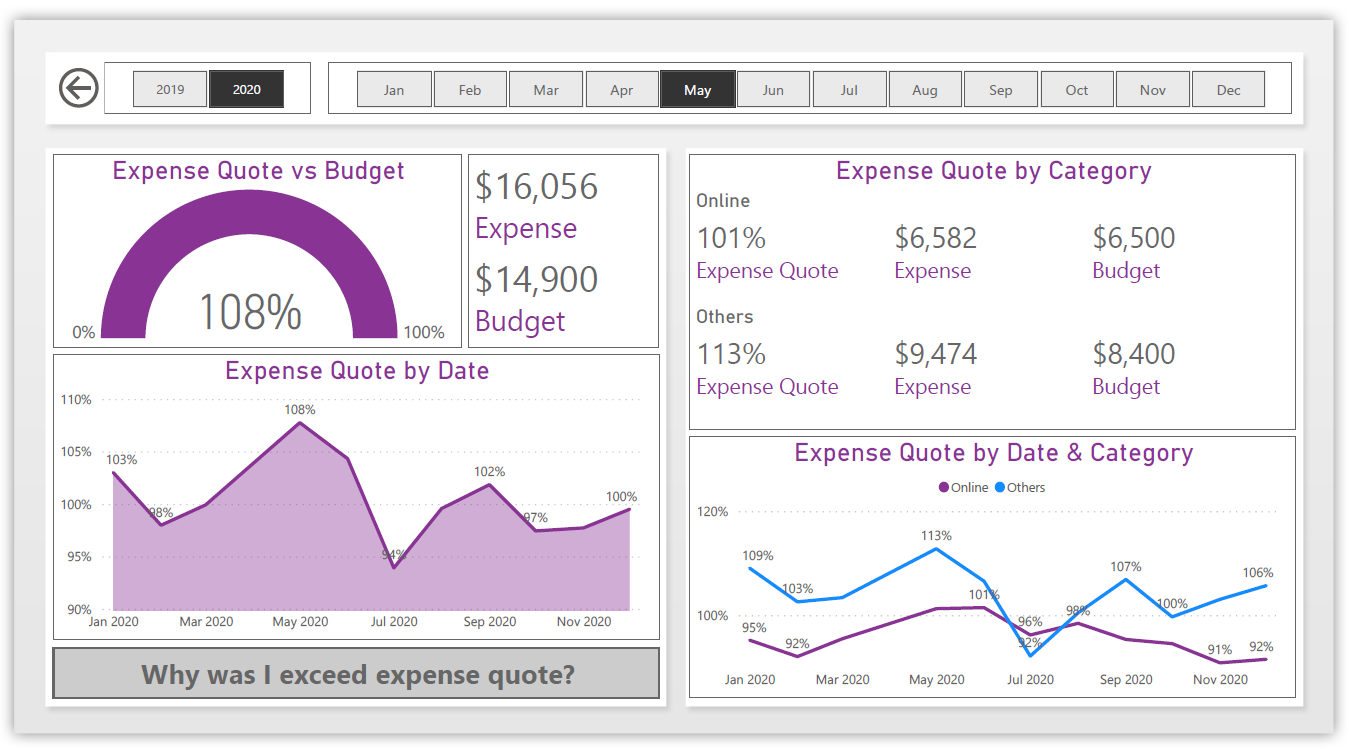
Task: Switch to the Mar month slicer
Action: click(x=546, y=88)
